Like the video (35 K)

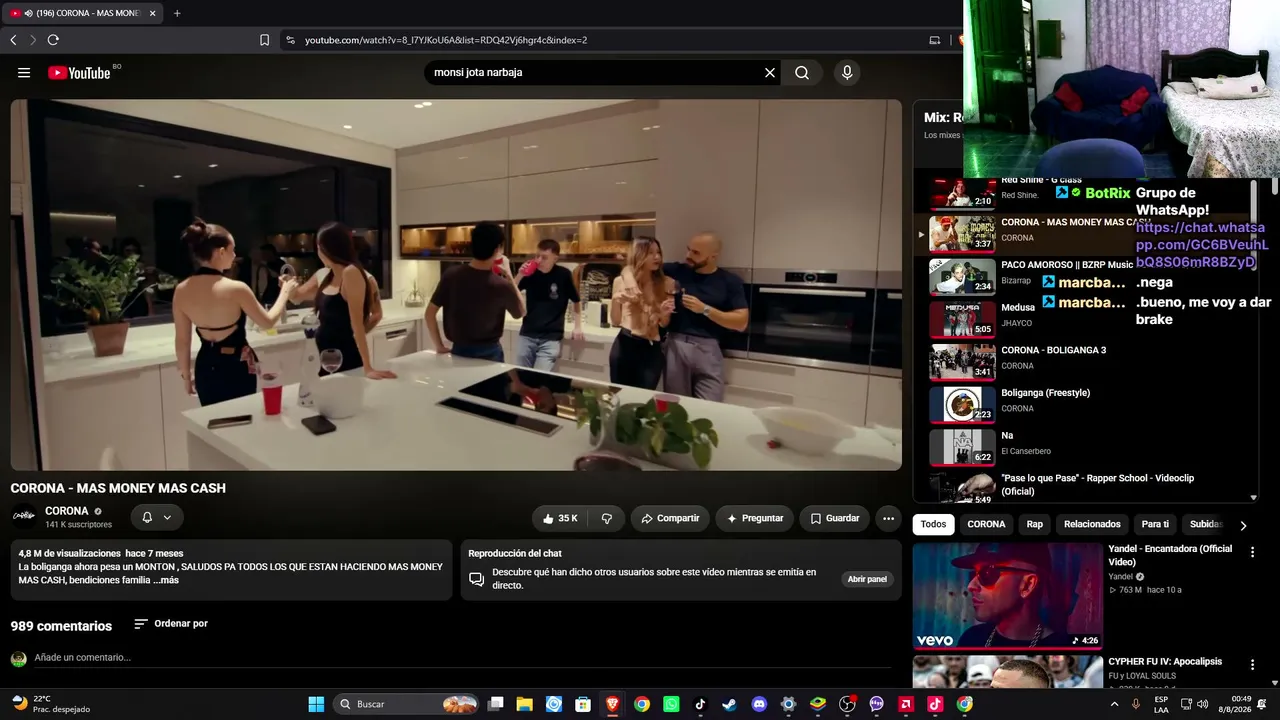coord(560,518)
